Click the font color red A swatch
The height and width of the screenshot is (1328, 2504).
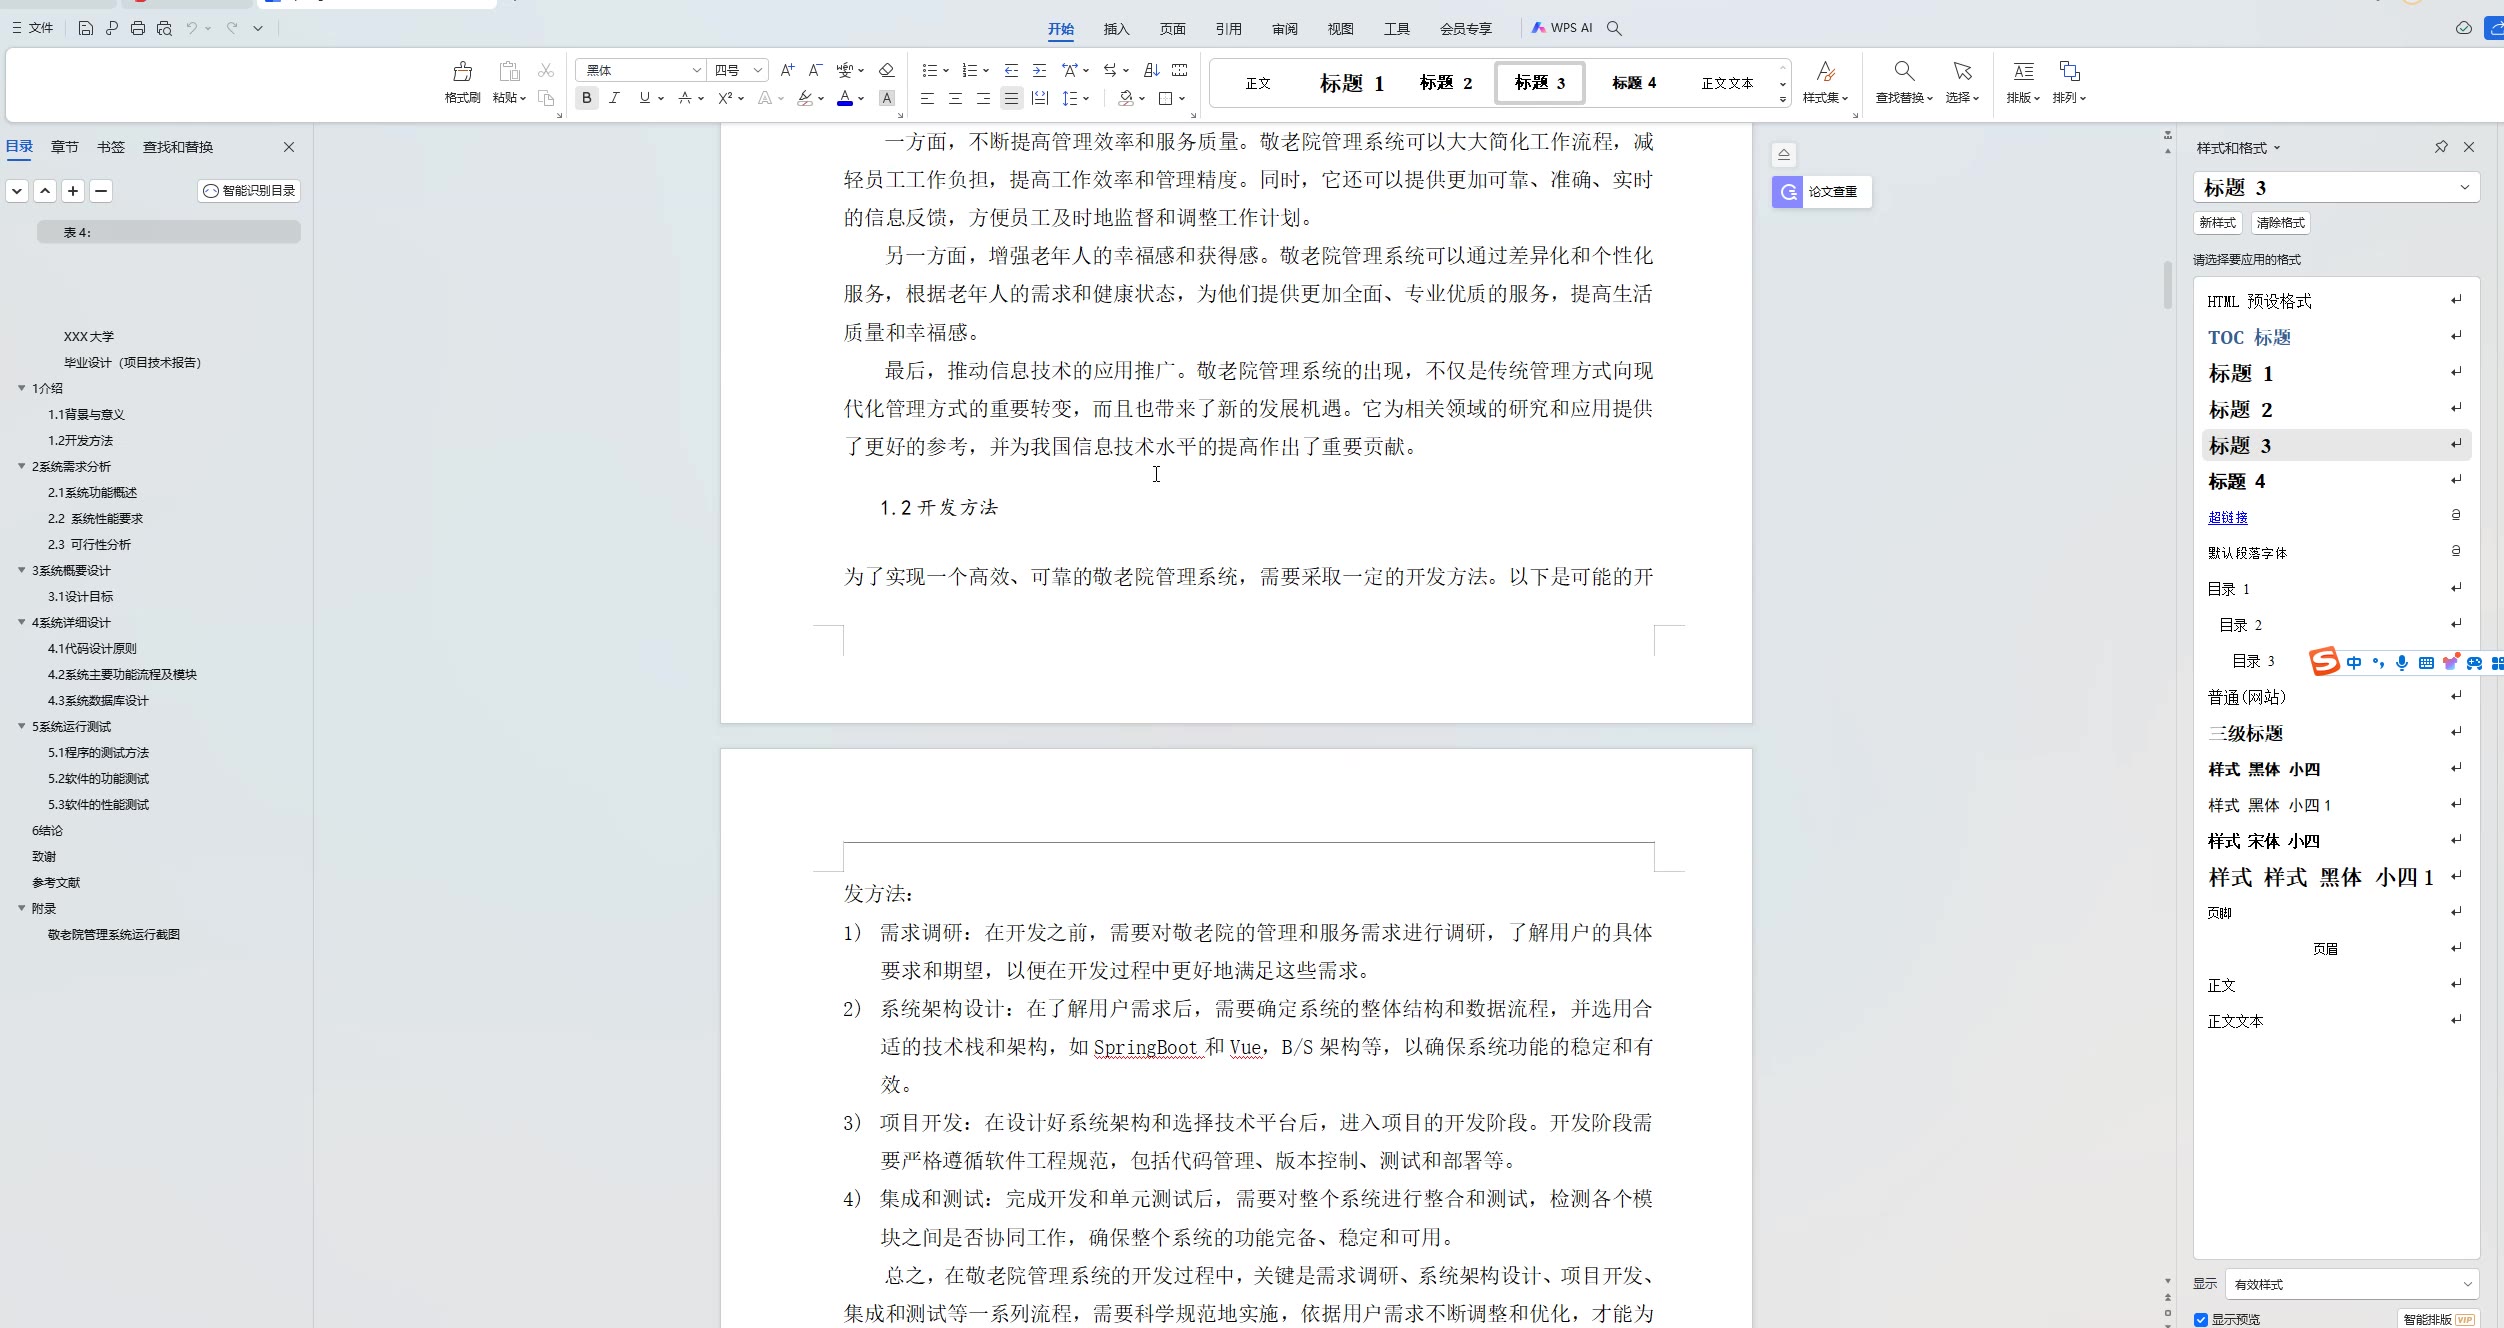845,98
